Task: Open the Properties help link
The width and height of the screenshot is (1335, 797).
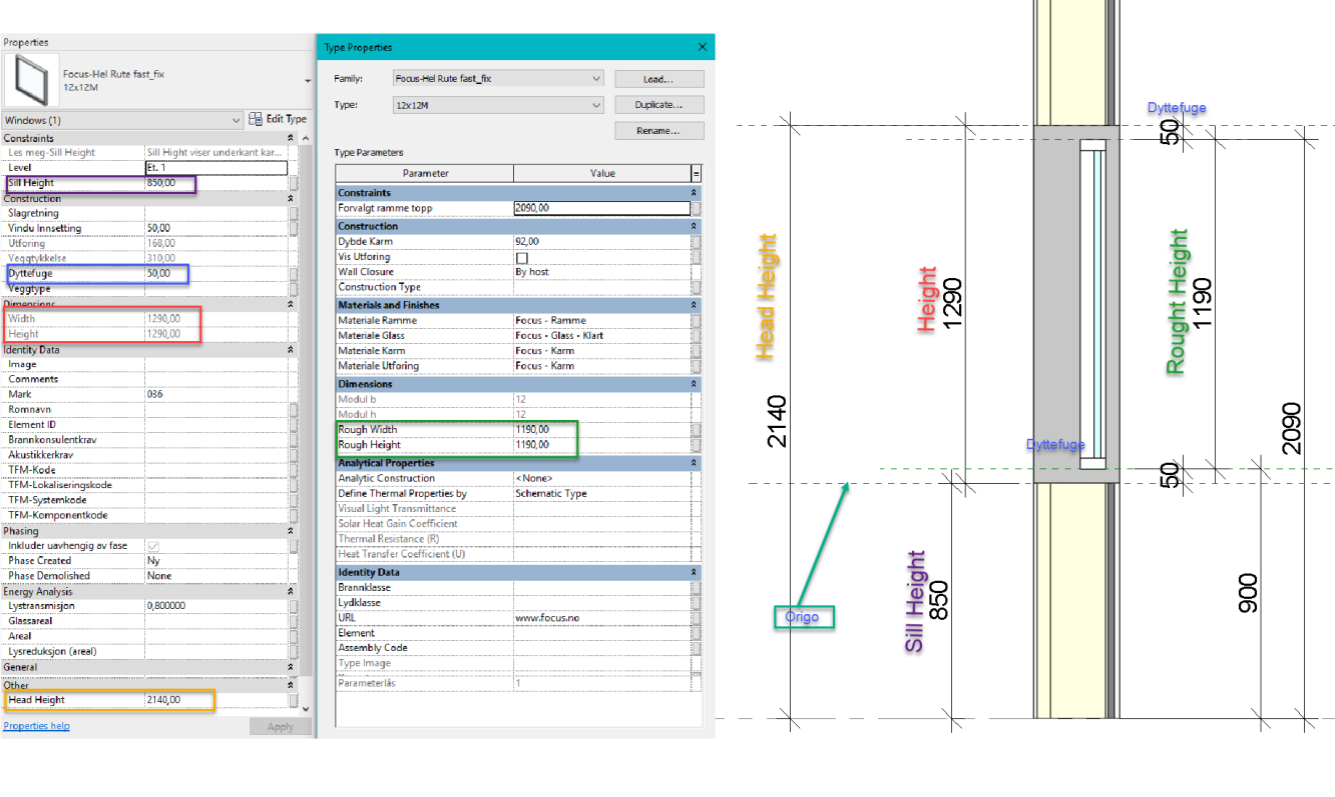Action: [x=37, y=726]
